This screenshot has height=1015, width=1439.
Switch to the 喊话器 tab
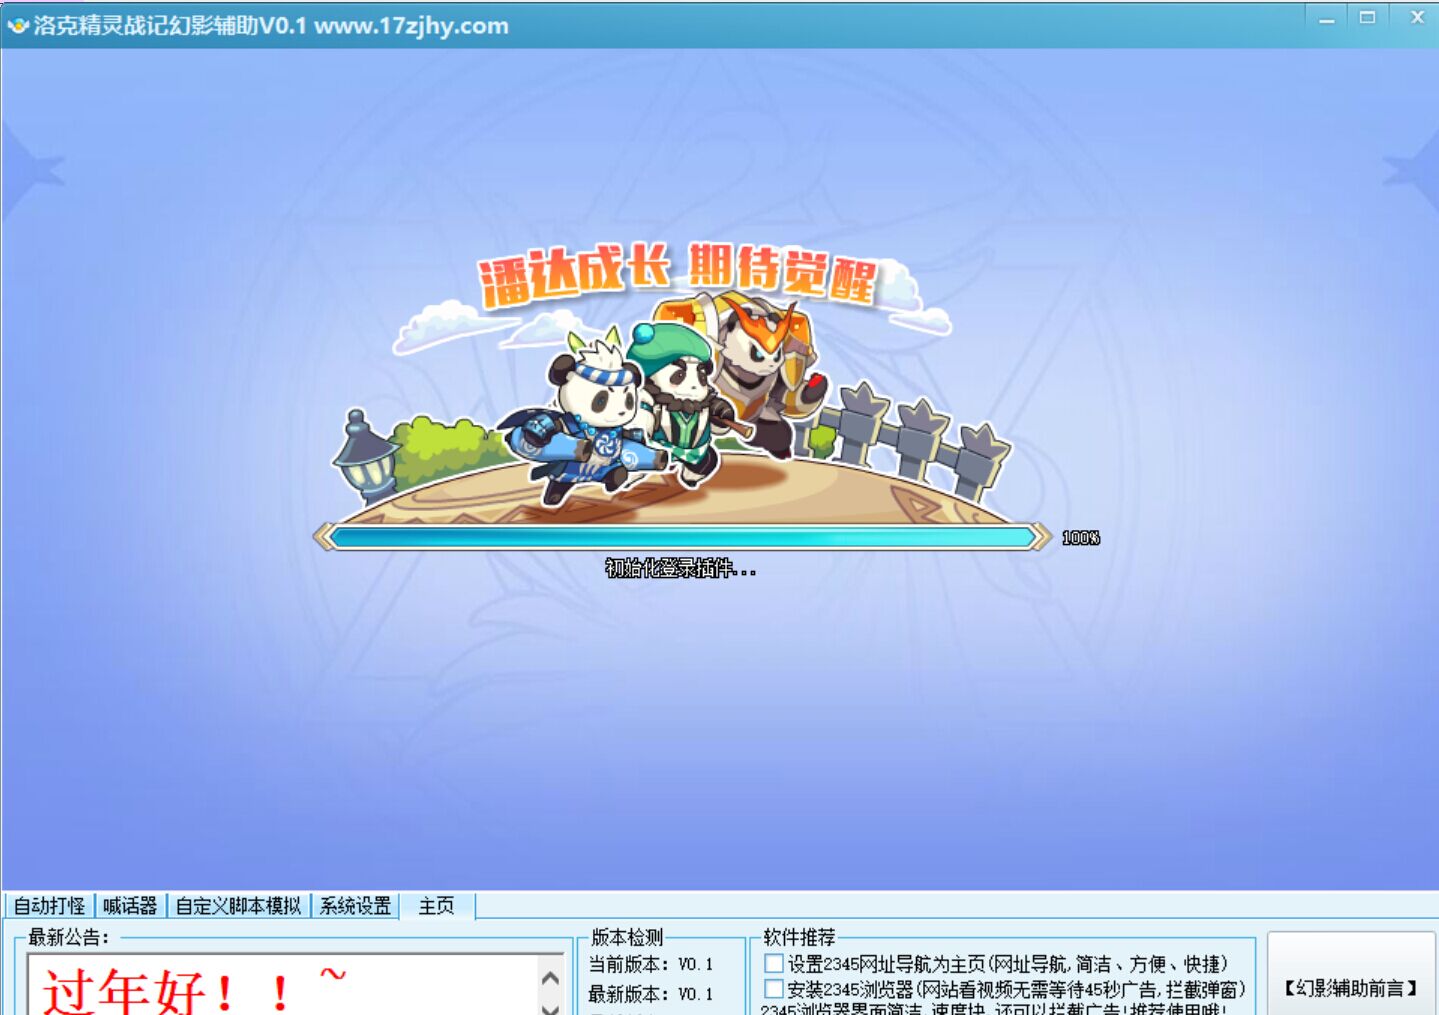coord(130,906)
